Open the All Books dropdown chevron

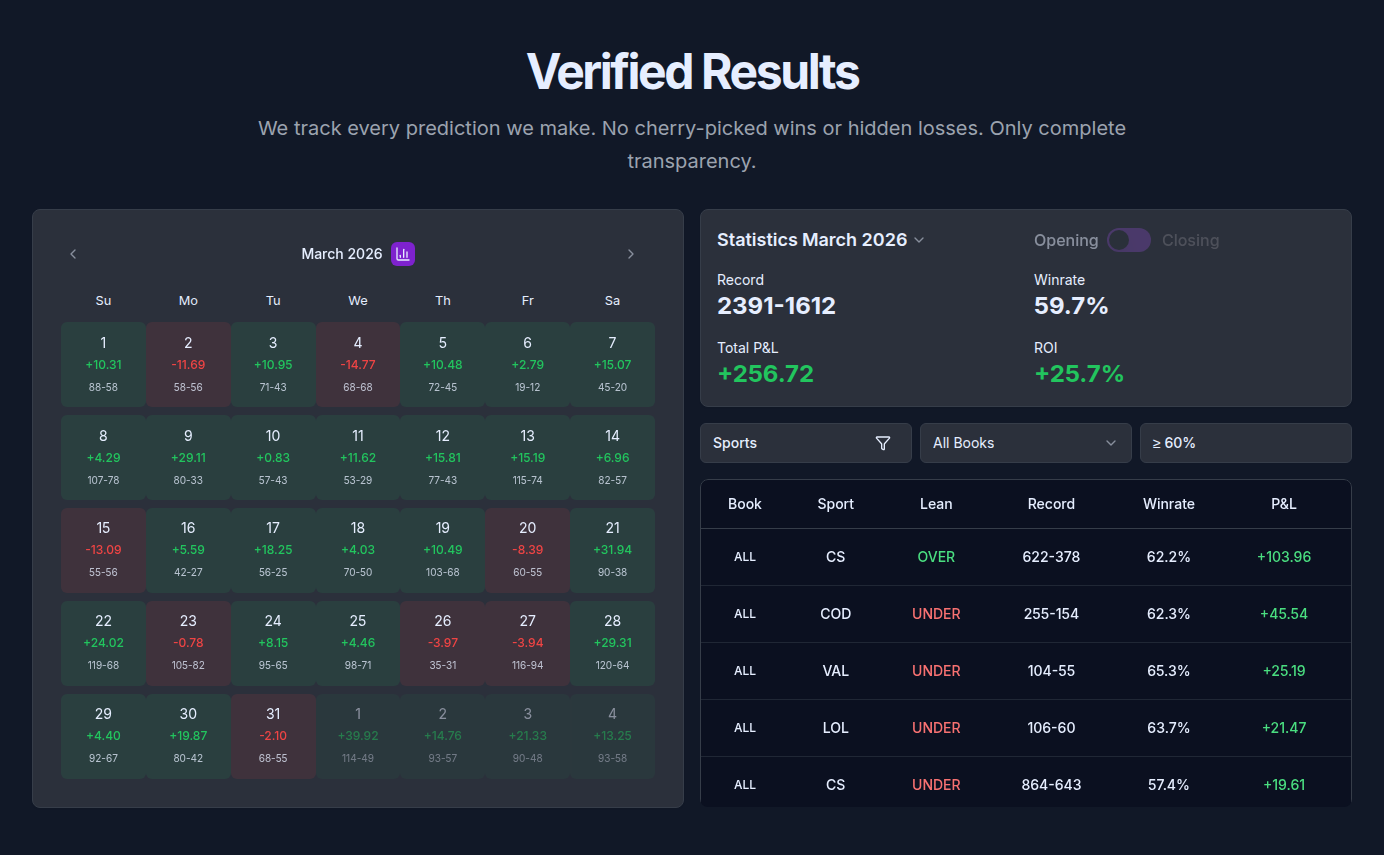tap(1110, 443)
